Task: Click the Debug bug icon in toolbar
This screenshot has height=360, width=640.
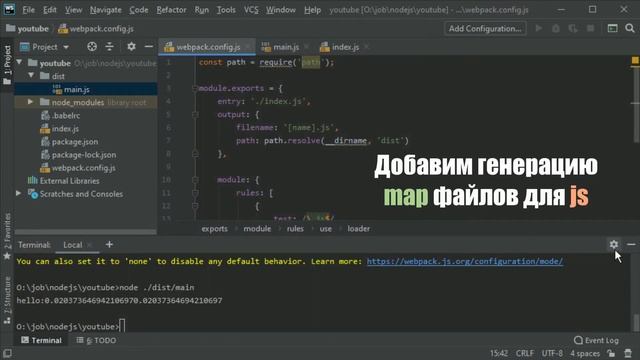Action: coord(556,28)
